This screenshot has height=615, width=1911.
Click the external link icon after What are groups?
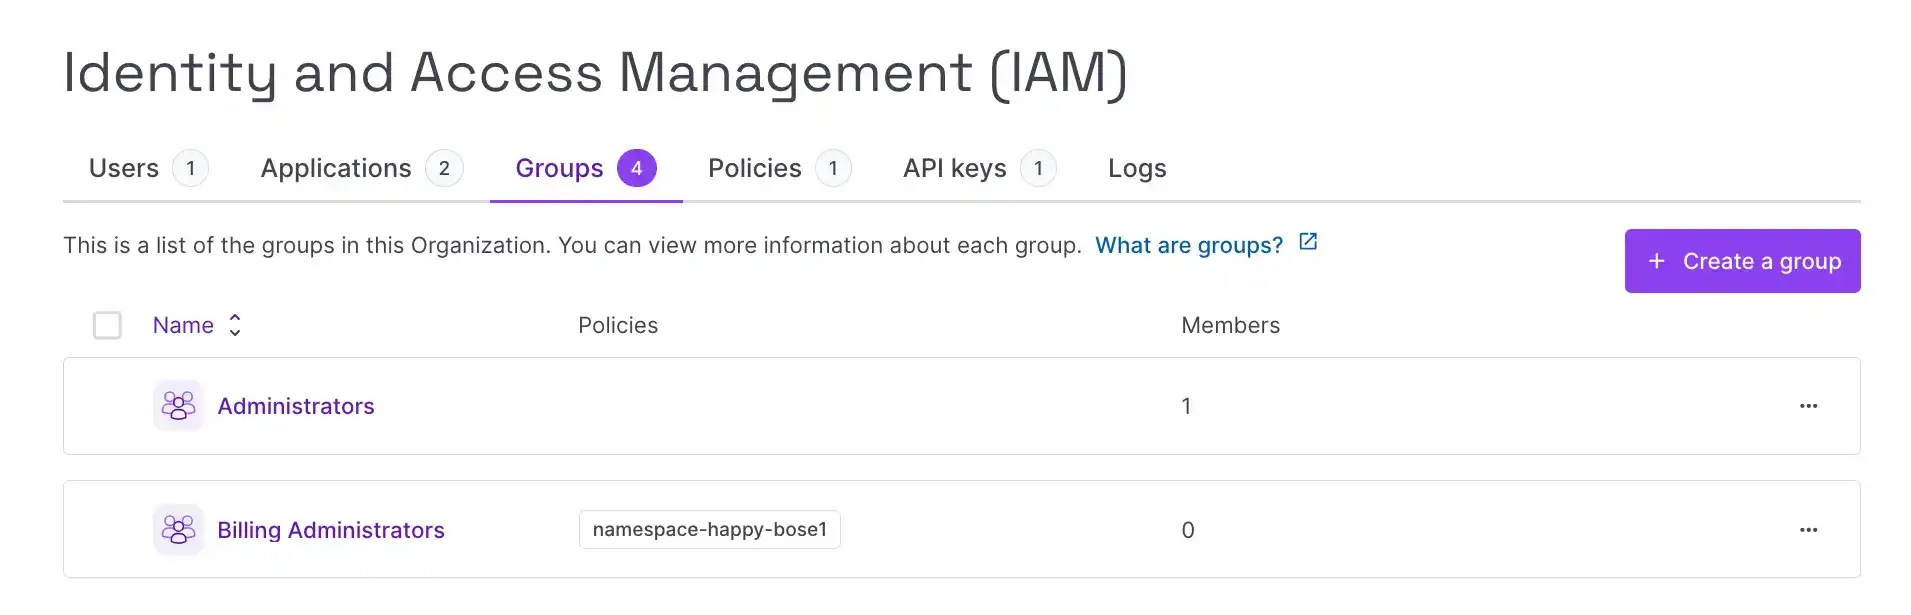point(1308,242)
